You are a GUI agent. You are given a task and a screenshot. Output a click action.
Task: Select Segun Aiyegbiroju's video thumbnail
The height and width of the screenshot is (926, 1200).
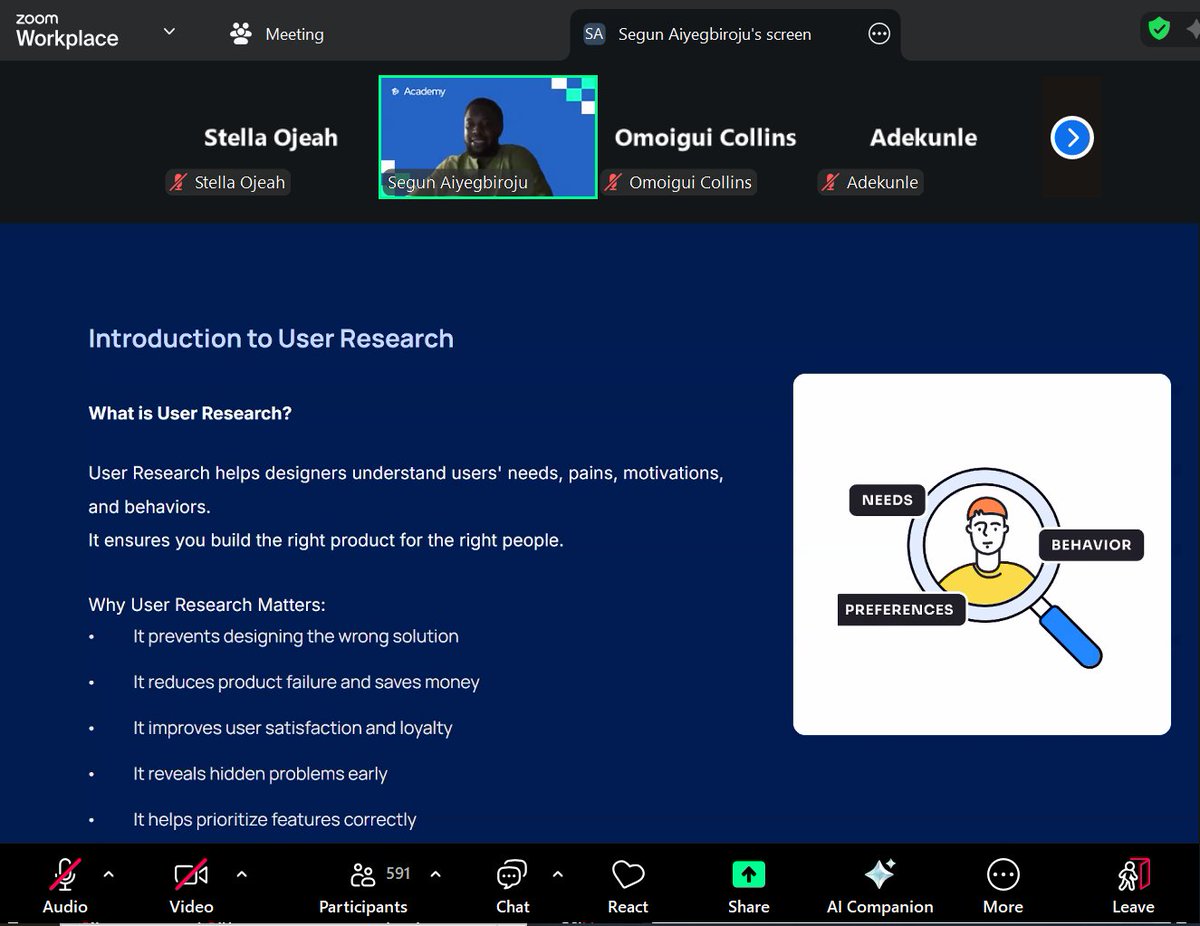pos(488,137)
